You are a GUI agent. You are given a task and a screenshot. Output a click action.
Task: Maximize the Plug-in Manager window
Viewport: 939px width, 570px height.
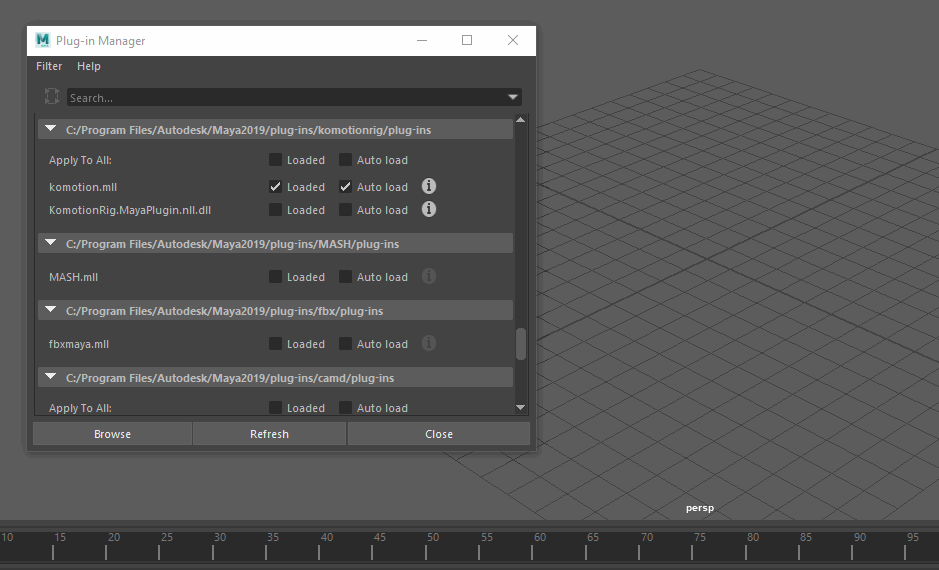[x=467, y=40]
